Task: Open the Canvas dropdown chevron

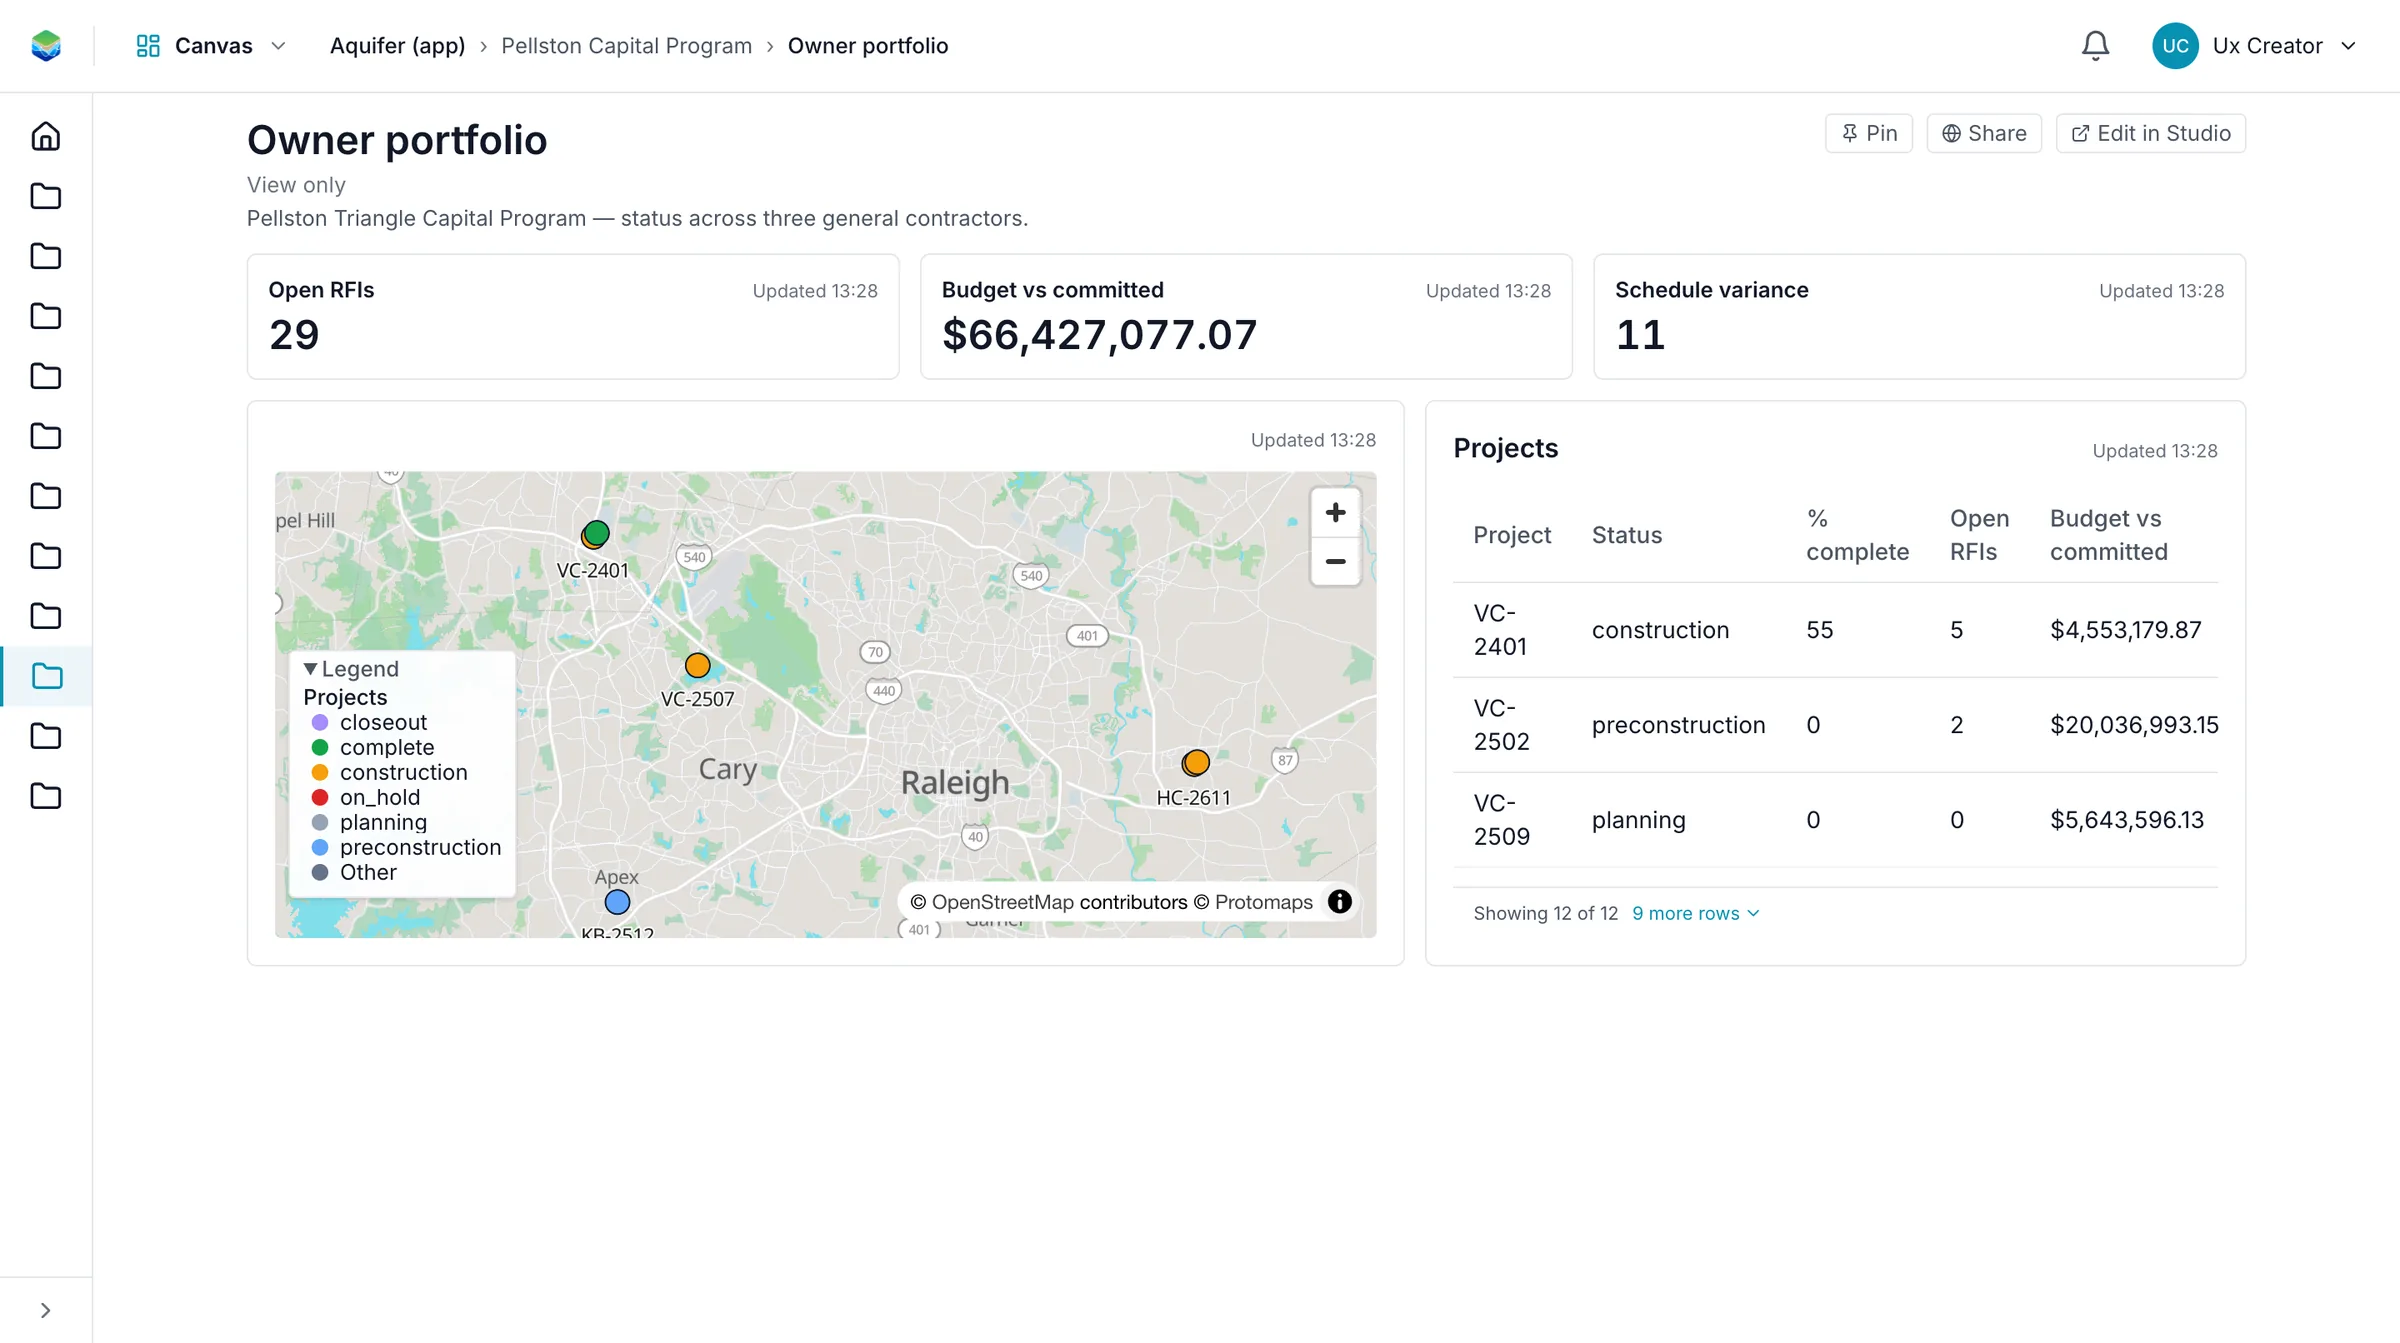Action: pyautogui.click(x=278, y=46)
